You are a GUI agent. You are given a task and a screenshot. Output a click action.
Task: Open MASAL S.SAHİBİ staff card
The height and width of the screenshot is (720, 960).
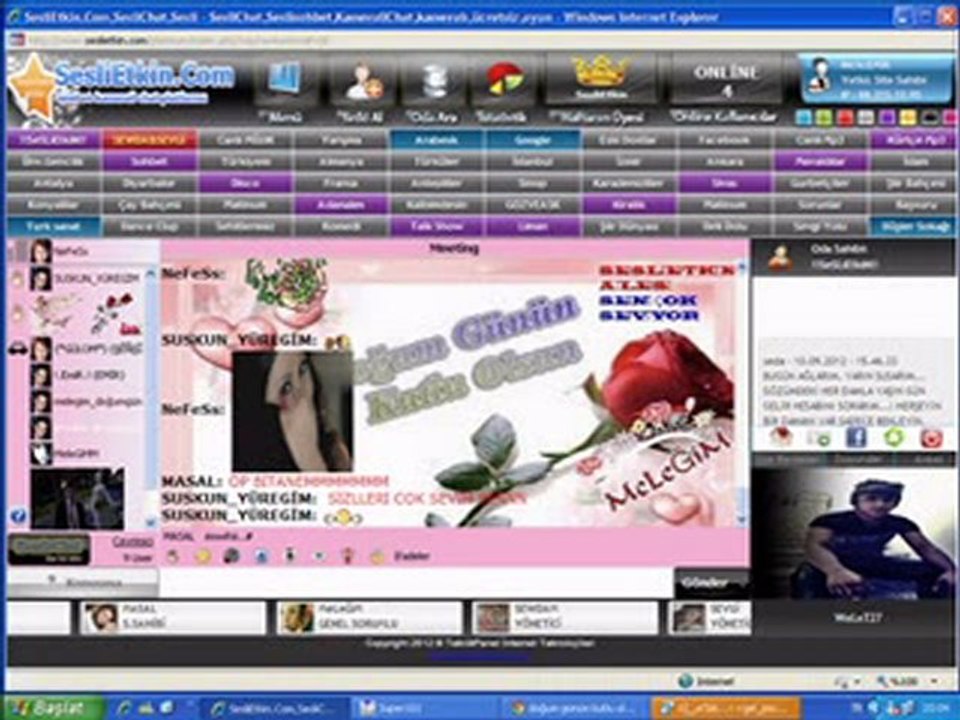[x=173, y=617]
